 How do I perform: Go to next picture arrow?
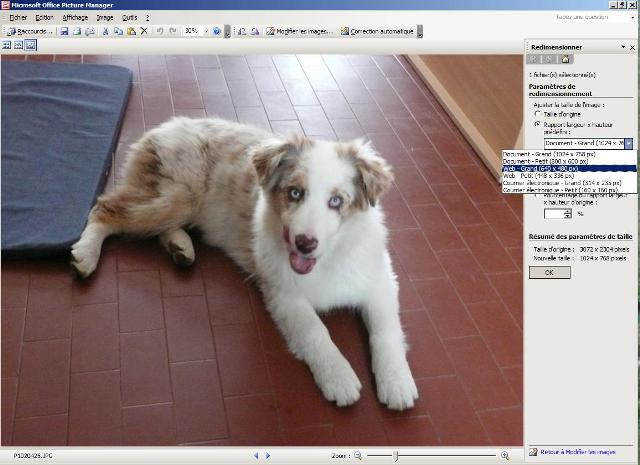click(x=268, y=456)
